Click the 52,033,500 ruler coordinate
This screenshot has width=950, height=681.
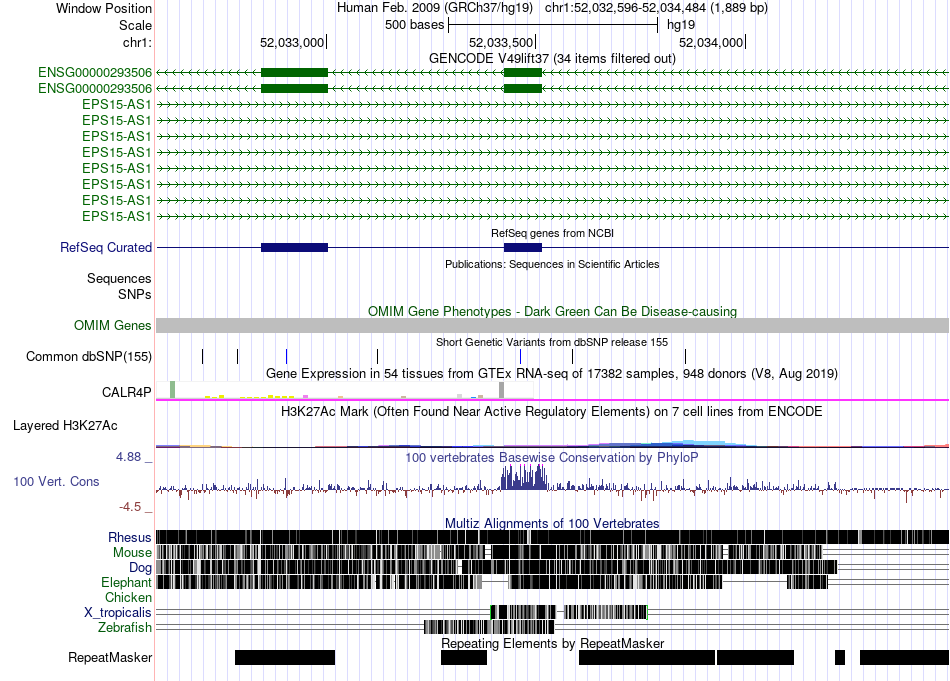[x=501, y=42]
